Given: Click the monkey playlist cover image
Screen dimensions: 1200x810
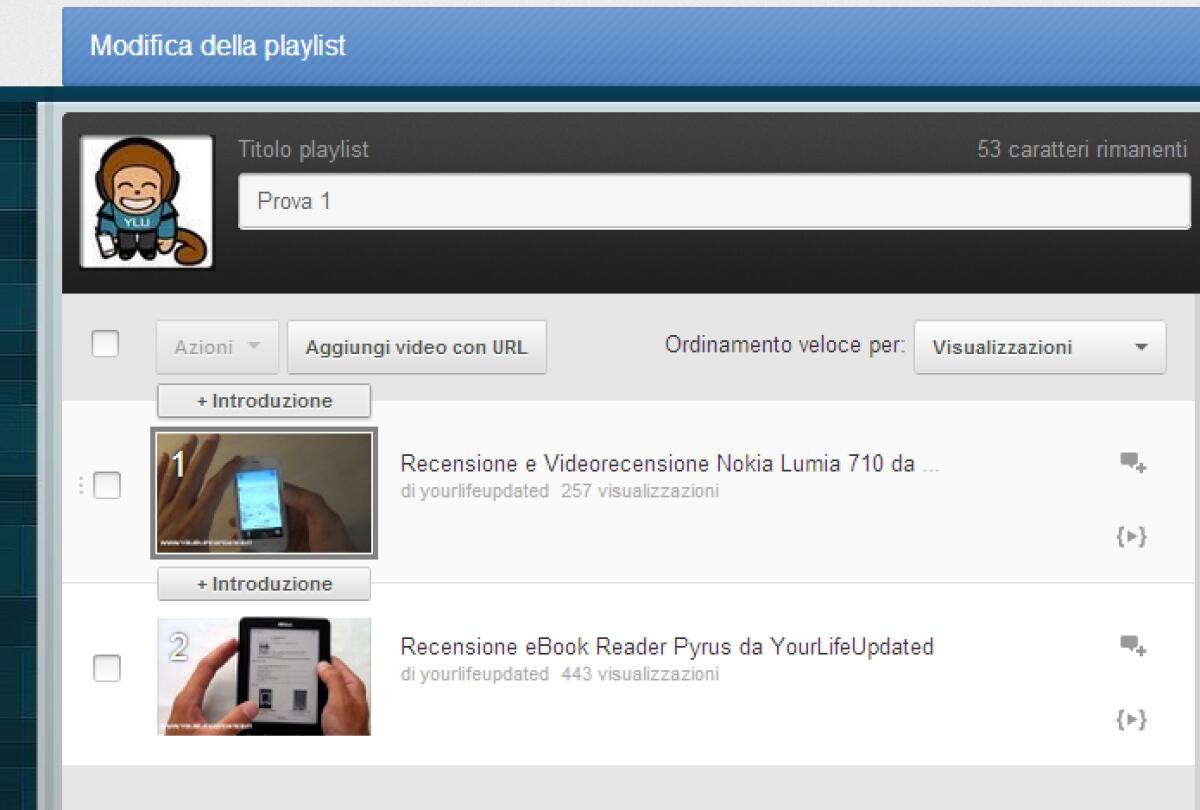Looking at the screenshot, I should pos(146,201).
